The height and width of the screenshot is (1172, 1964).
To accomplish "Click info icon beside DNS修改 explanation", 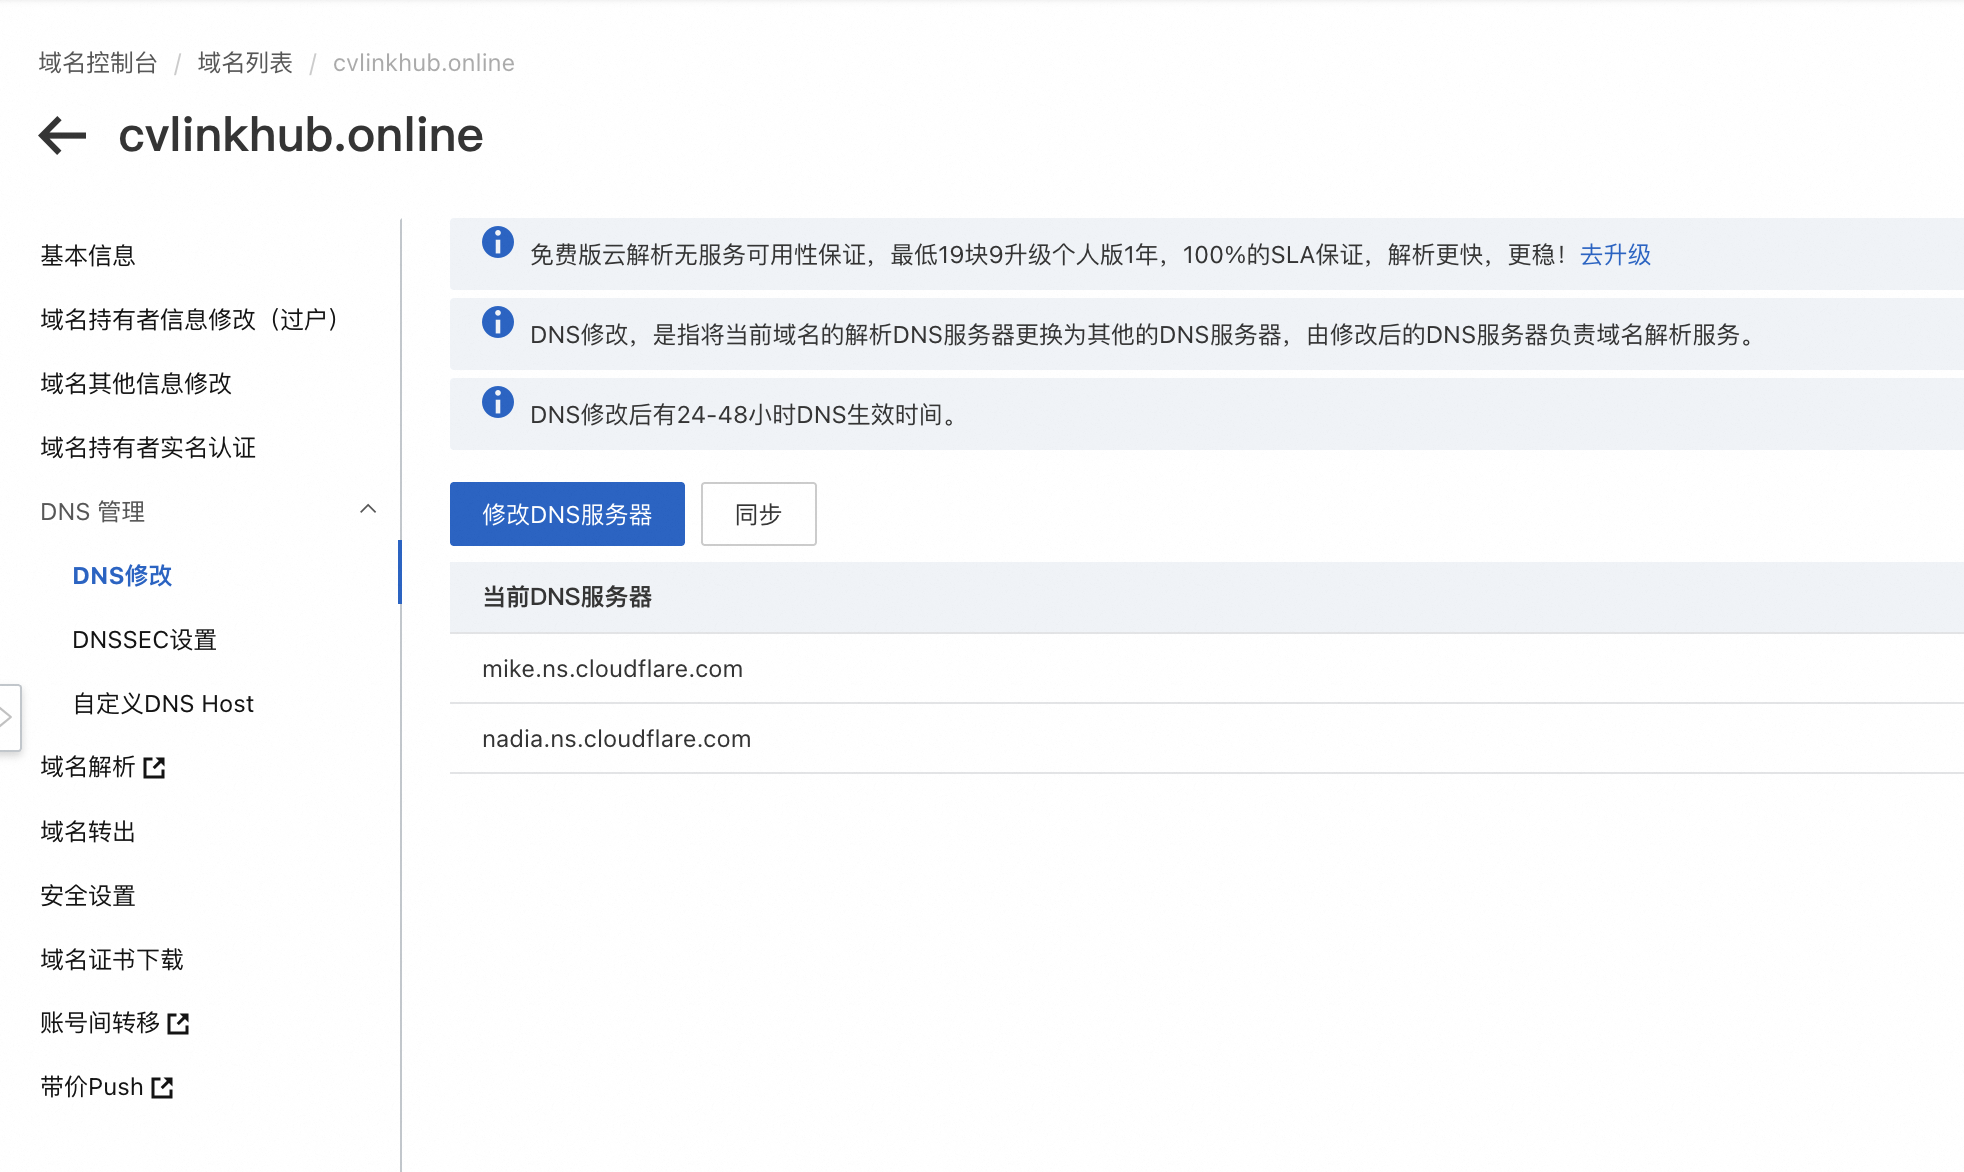I will [497, 322].
